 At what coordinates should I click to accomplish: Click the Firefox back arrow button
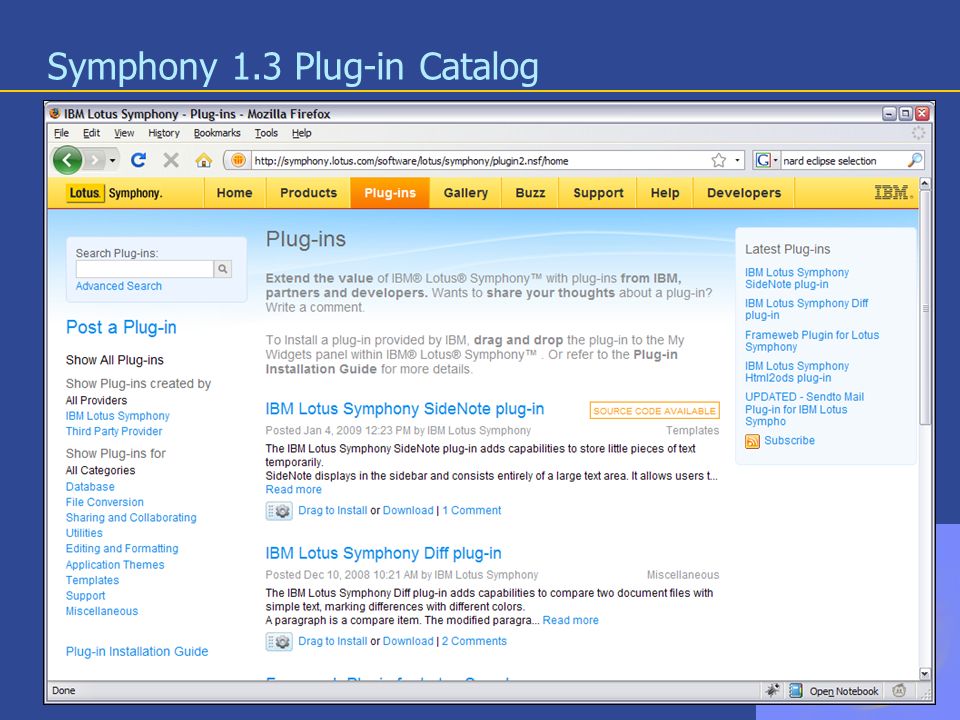(x=67, y=160)
